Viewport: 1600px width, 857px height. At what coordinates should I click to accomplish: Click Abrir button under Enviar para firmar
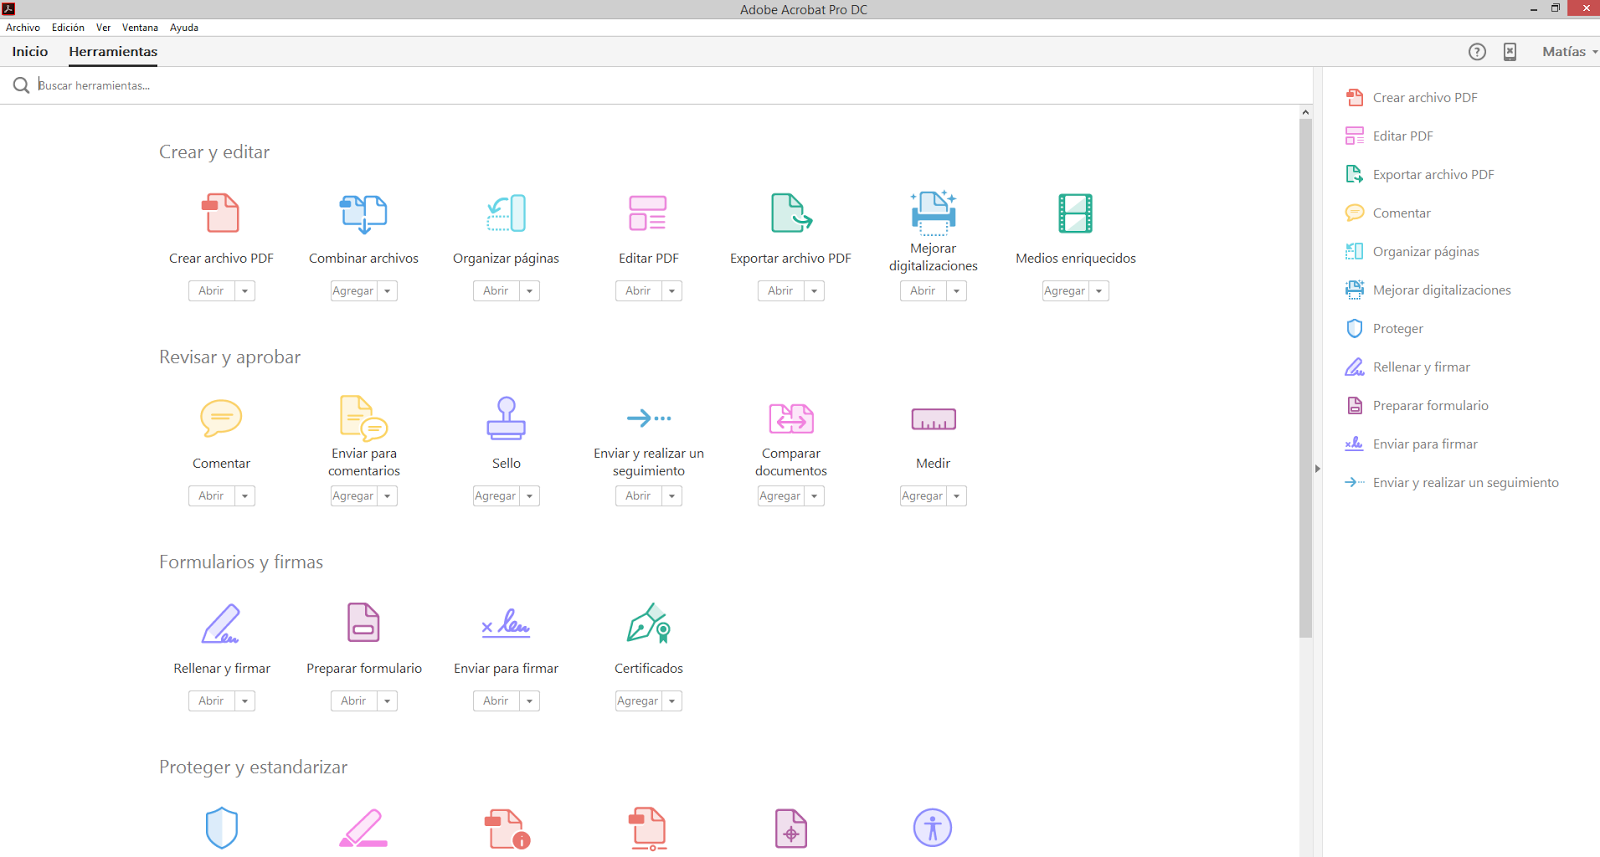(496, 701)
